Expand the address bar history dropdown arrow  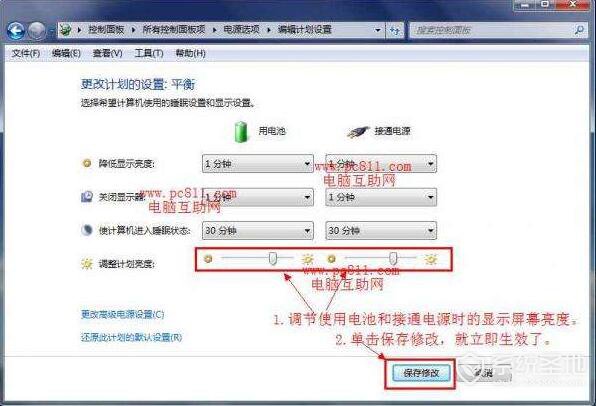pos(377,30)
